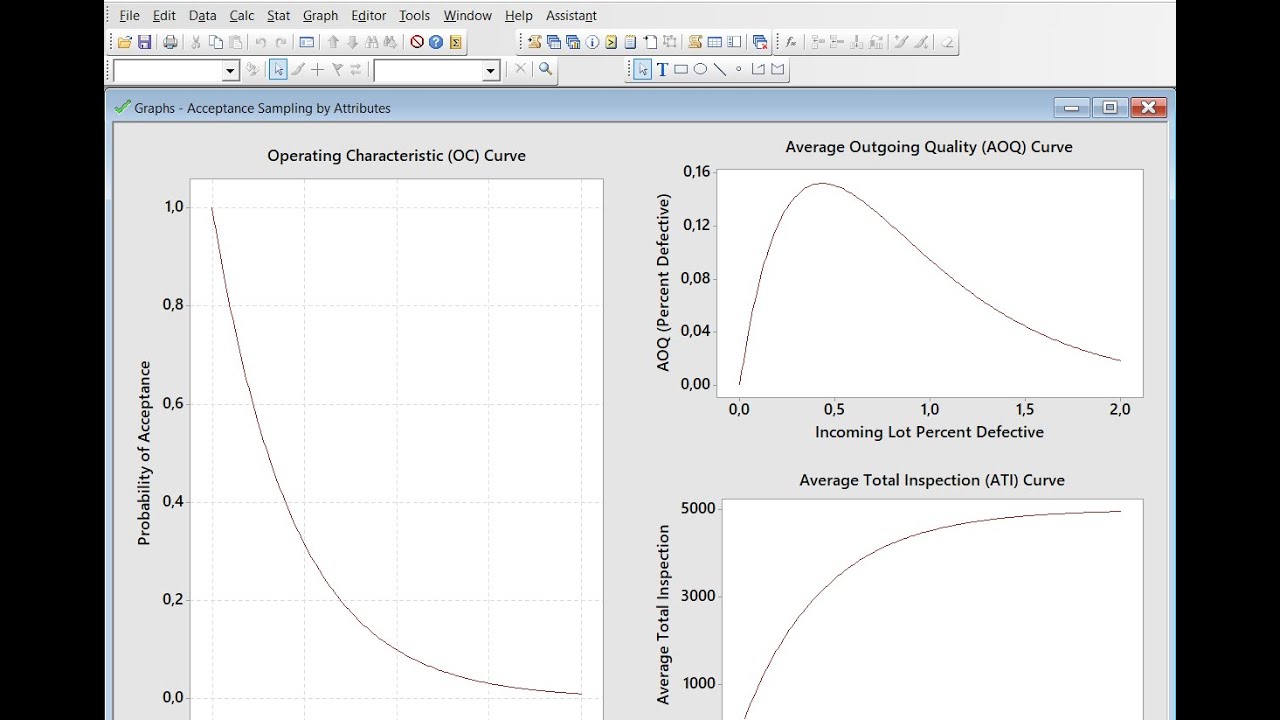This screenshot has height=720, width=1280.
Task: Open Help via blue question icon
Action: click(436, 42)
